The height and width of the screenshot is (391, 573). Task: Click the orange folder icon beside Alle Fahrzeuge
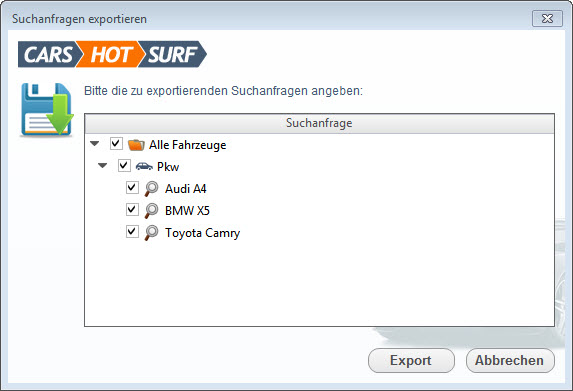coord(136,145)
